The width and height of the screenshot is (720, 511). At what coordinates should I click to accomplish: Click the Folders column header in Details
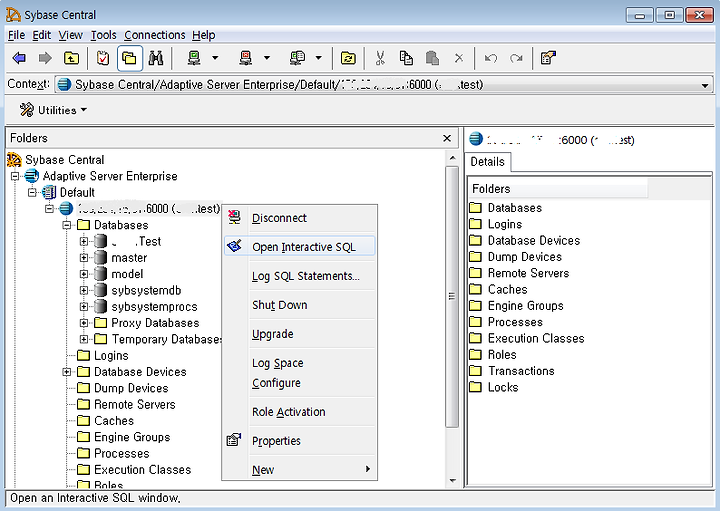(x=558, y=189)
